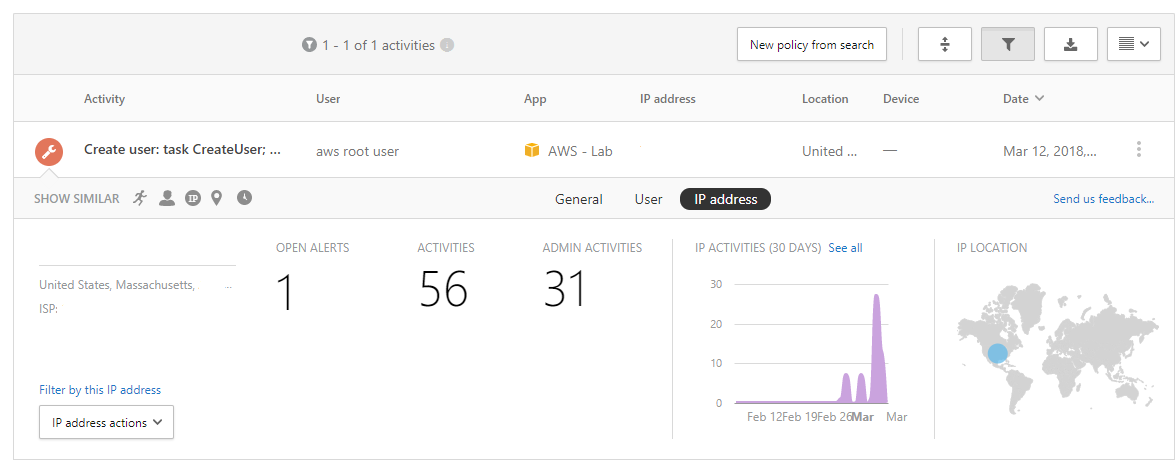The width and height of the screenshot is (1176, 465).
Task: Click Send us feedback link
Action: [x=1103, y=199]
